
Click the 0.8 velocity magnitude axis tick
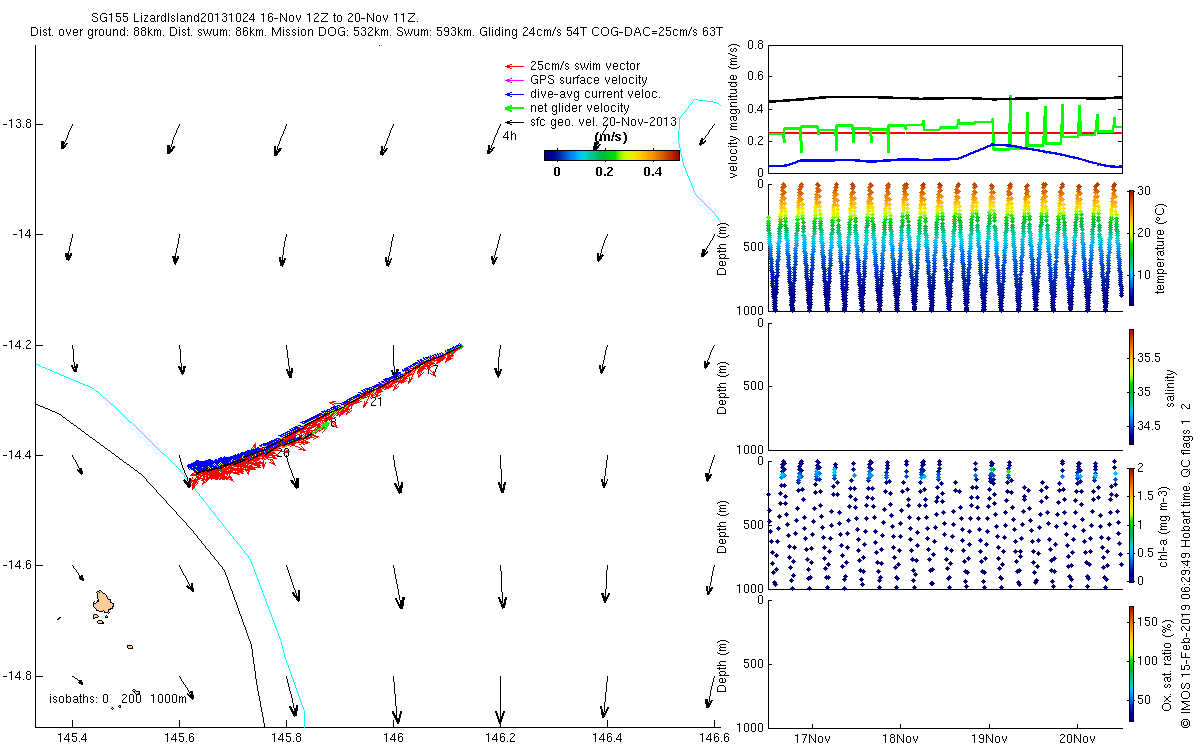click(756, 46)
